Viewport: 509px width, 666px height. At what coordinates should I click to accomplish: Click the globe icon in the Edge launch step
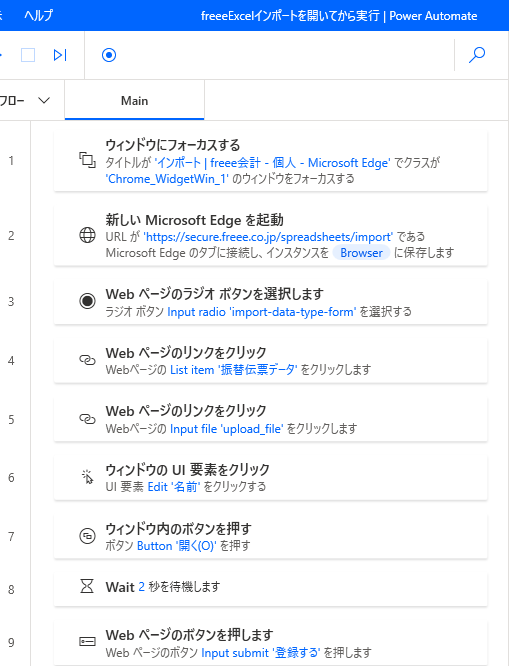tap(88, 235)
